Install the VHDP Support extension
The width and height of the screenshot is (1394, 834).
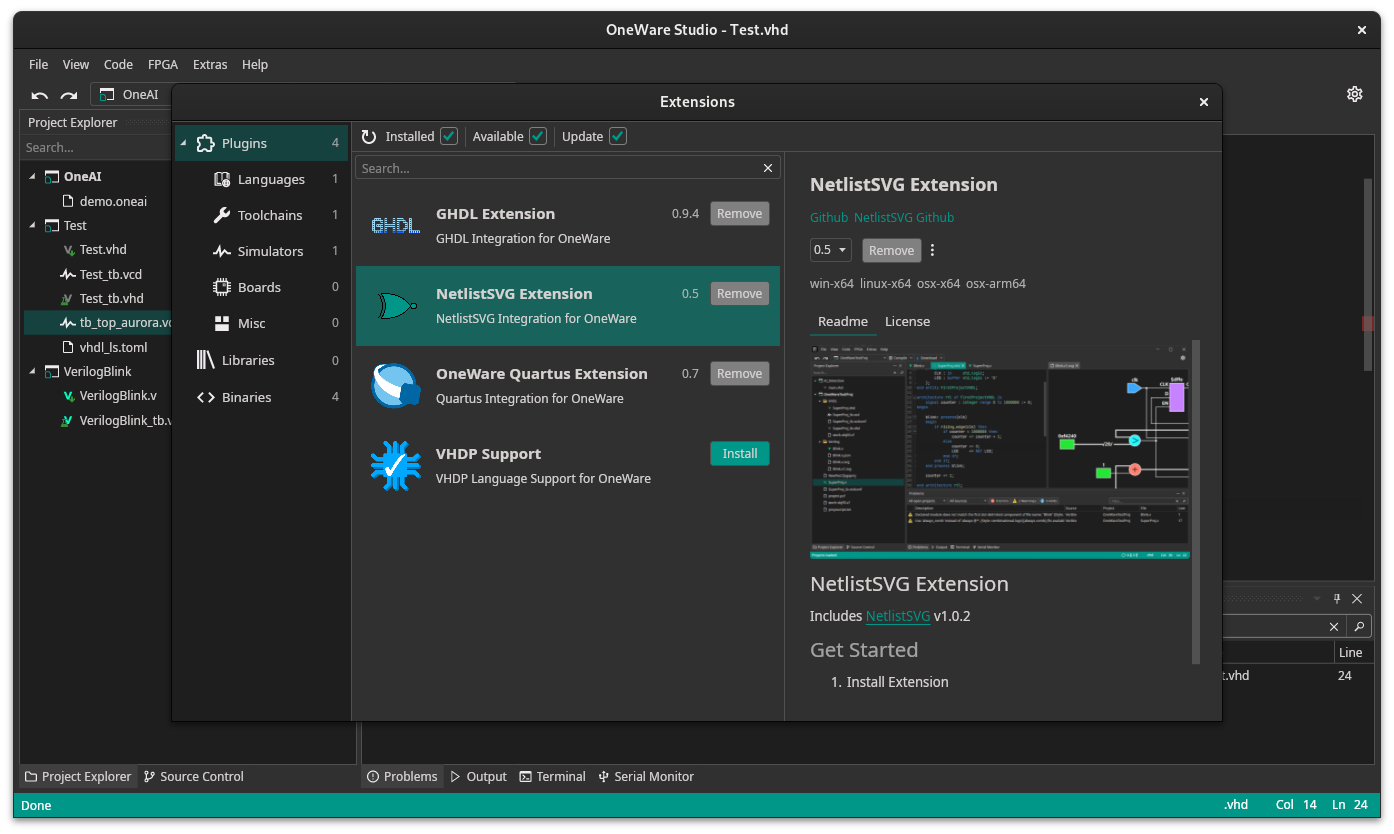(x=739, y=453)
